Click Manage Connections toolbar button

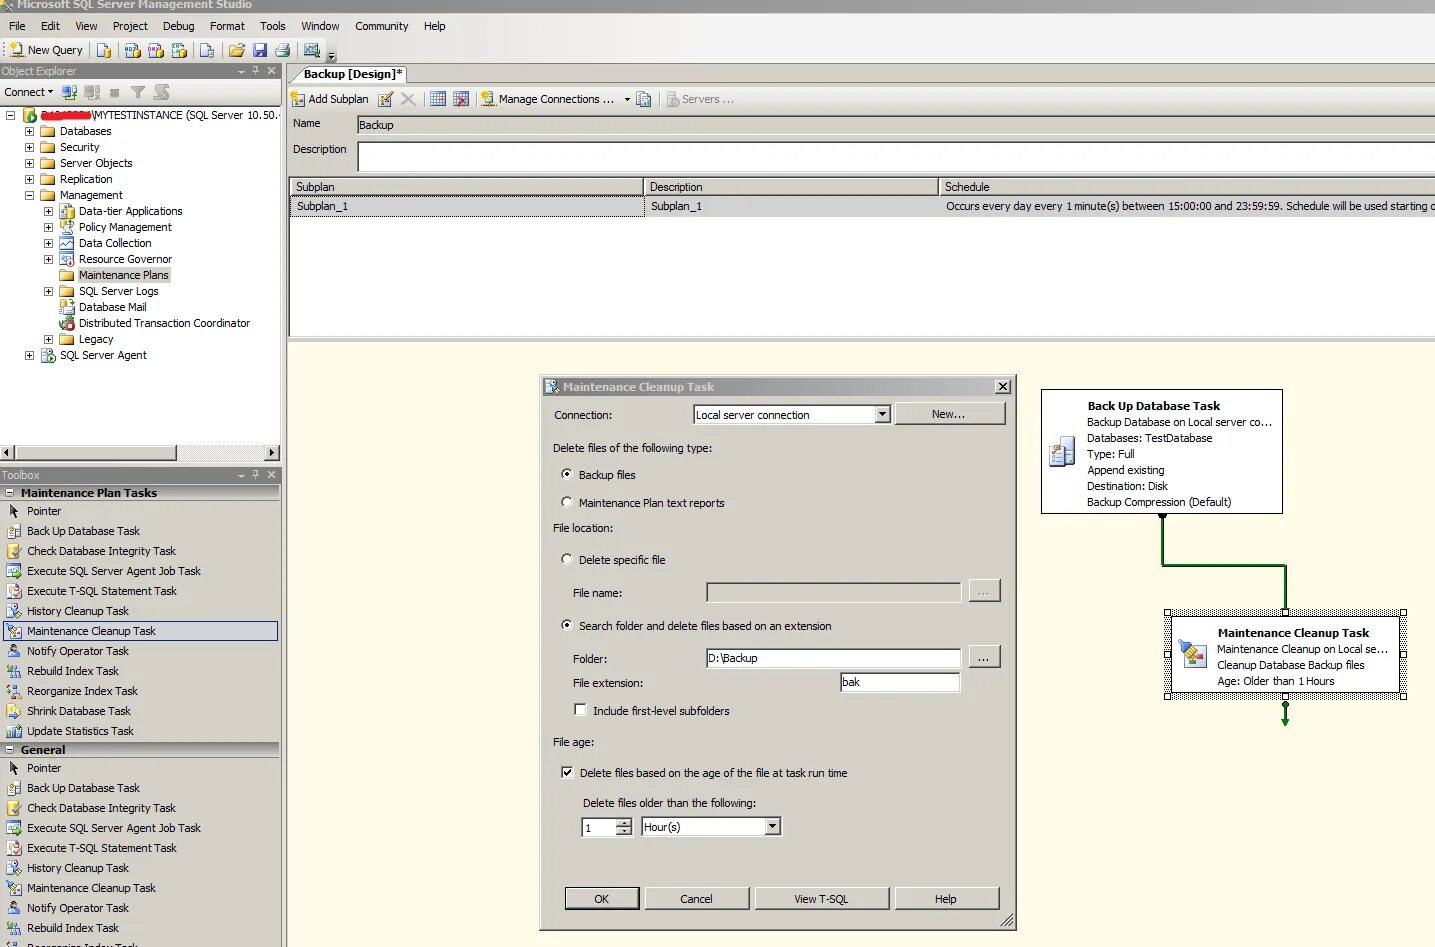pos(548,99)
